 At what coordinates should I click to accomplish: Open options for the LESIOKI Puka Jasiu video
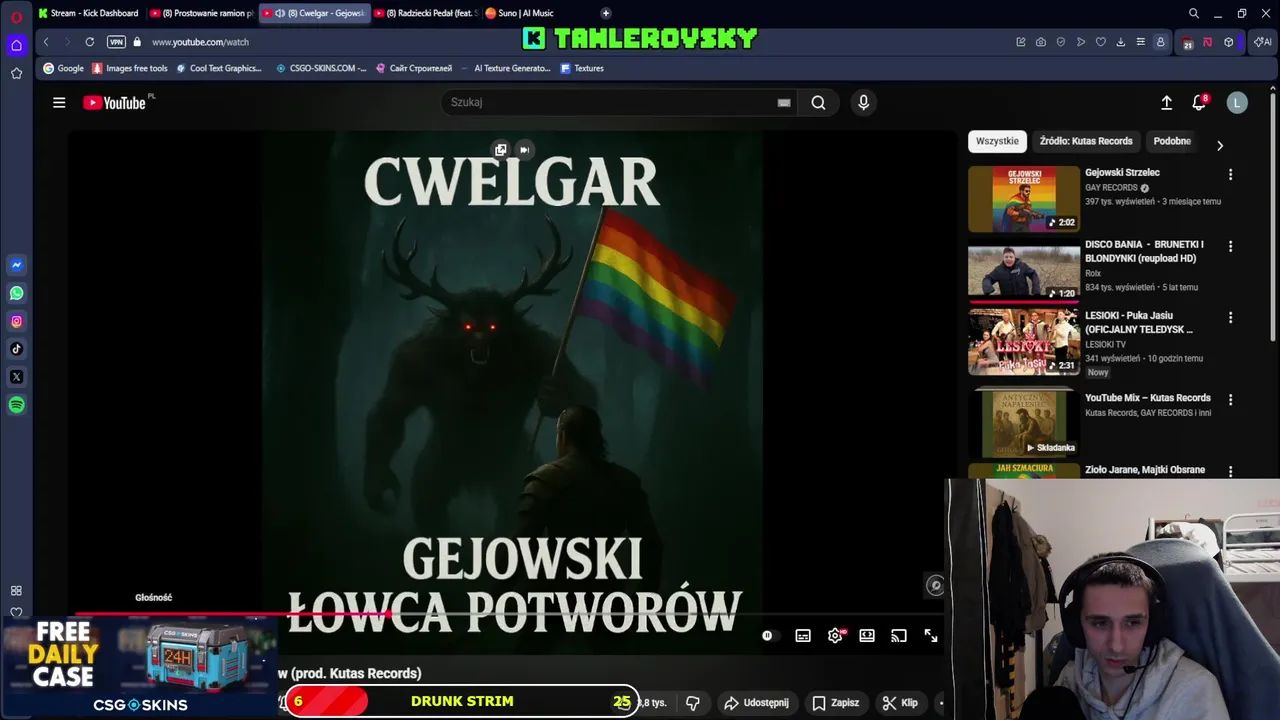click(1230, 317)
